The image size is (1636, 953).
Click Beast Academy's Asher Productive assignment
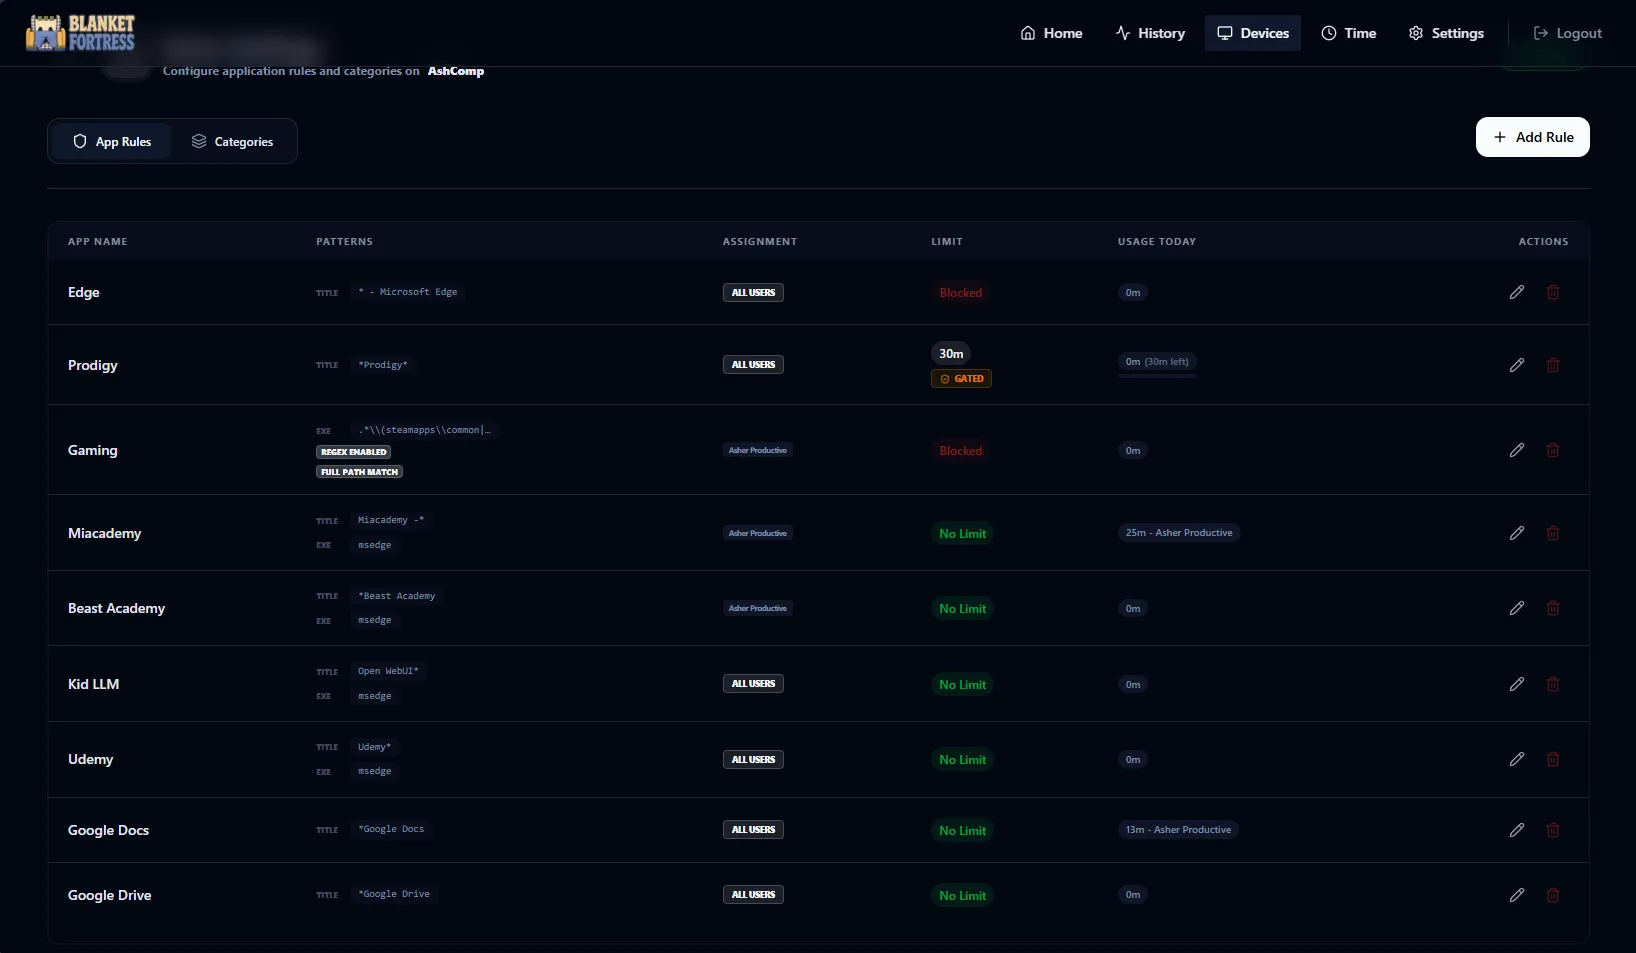click(758, 608)
